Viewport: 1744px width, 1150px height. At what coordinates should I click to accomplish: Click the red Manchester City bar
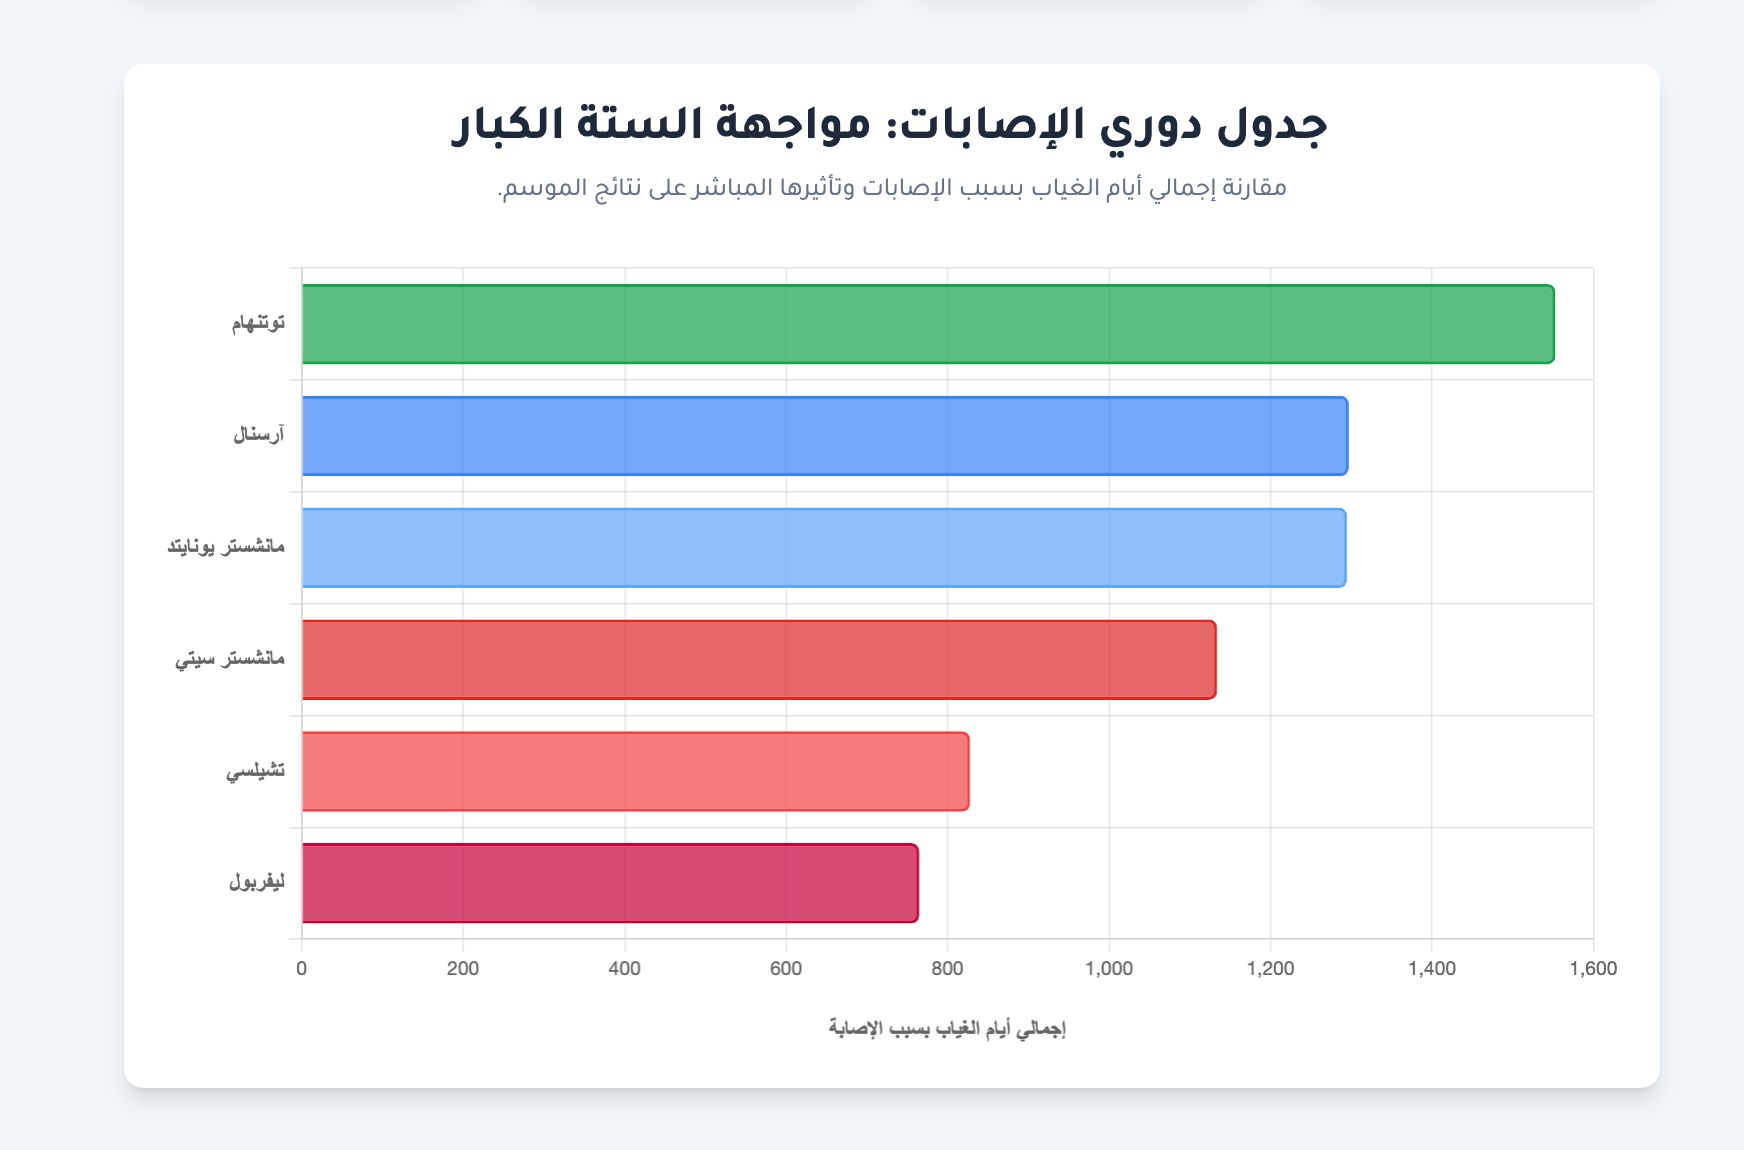point(758,660)
